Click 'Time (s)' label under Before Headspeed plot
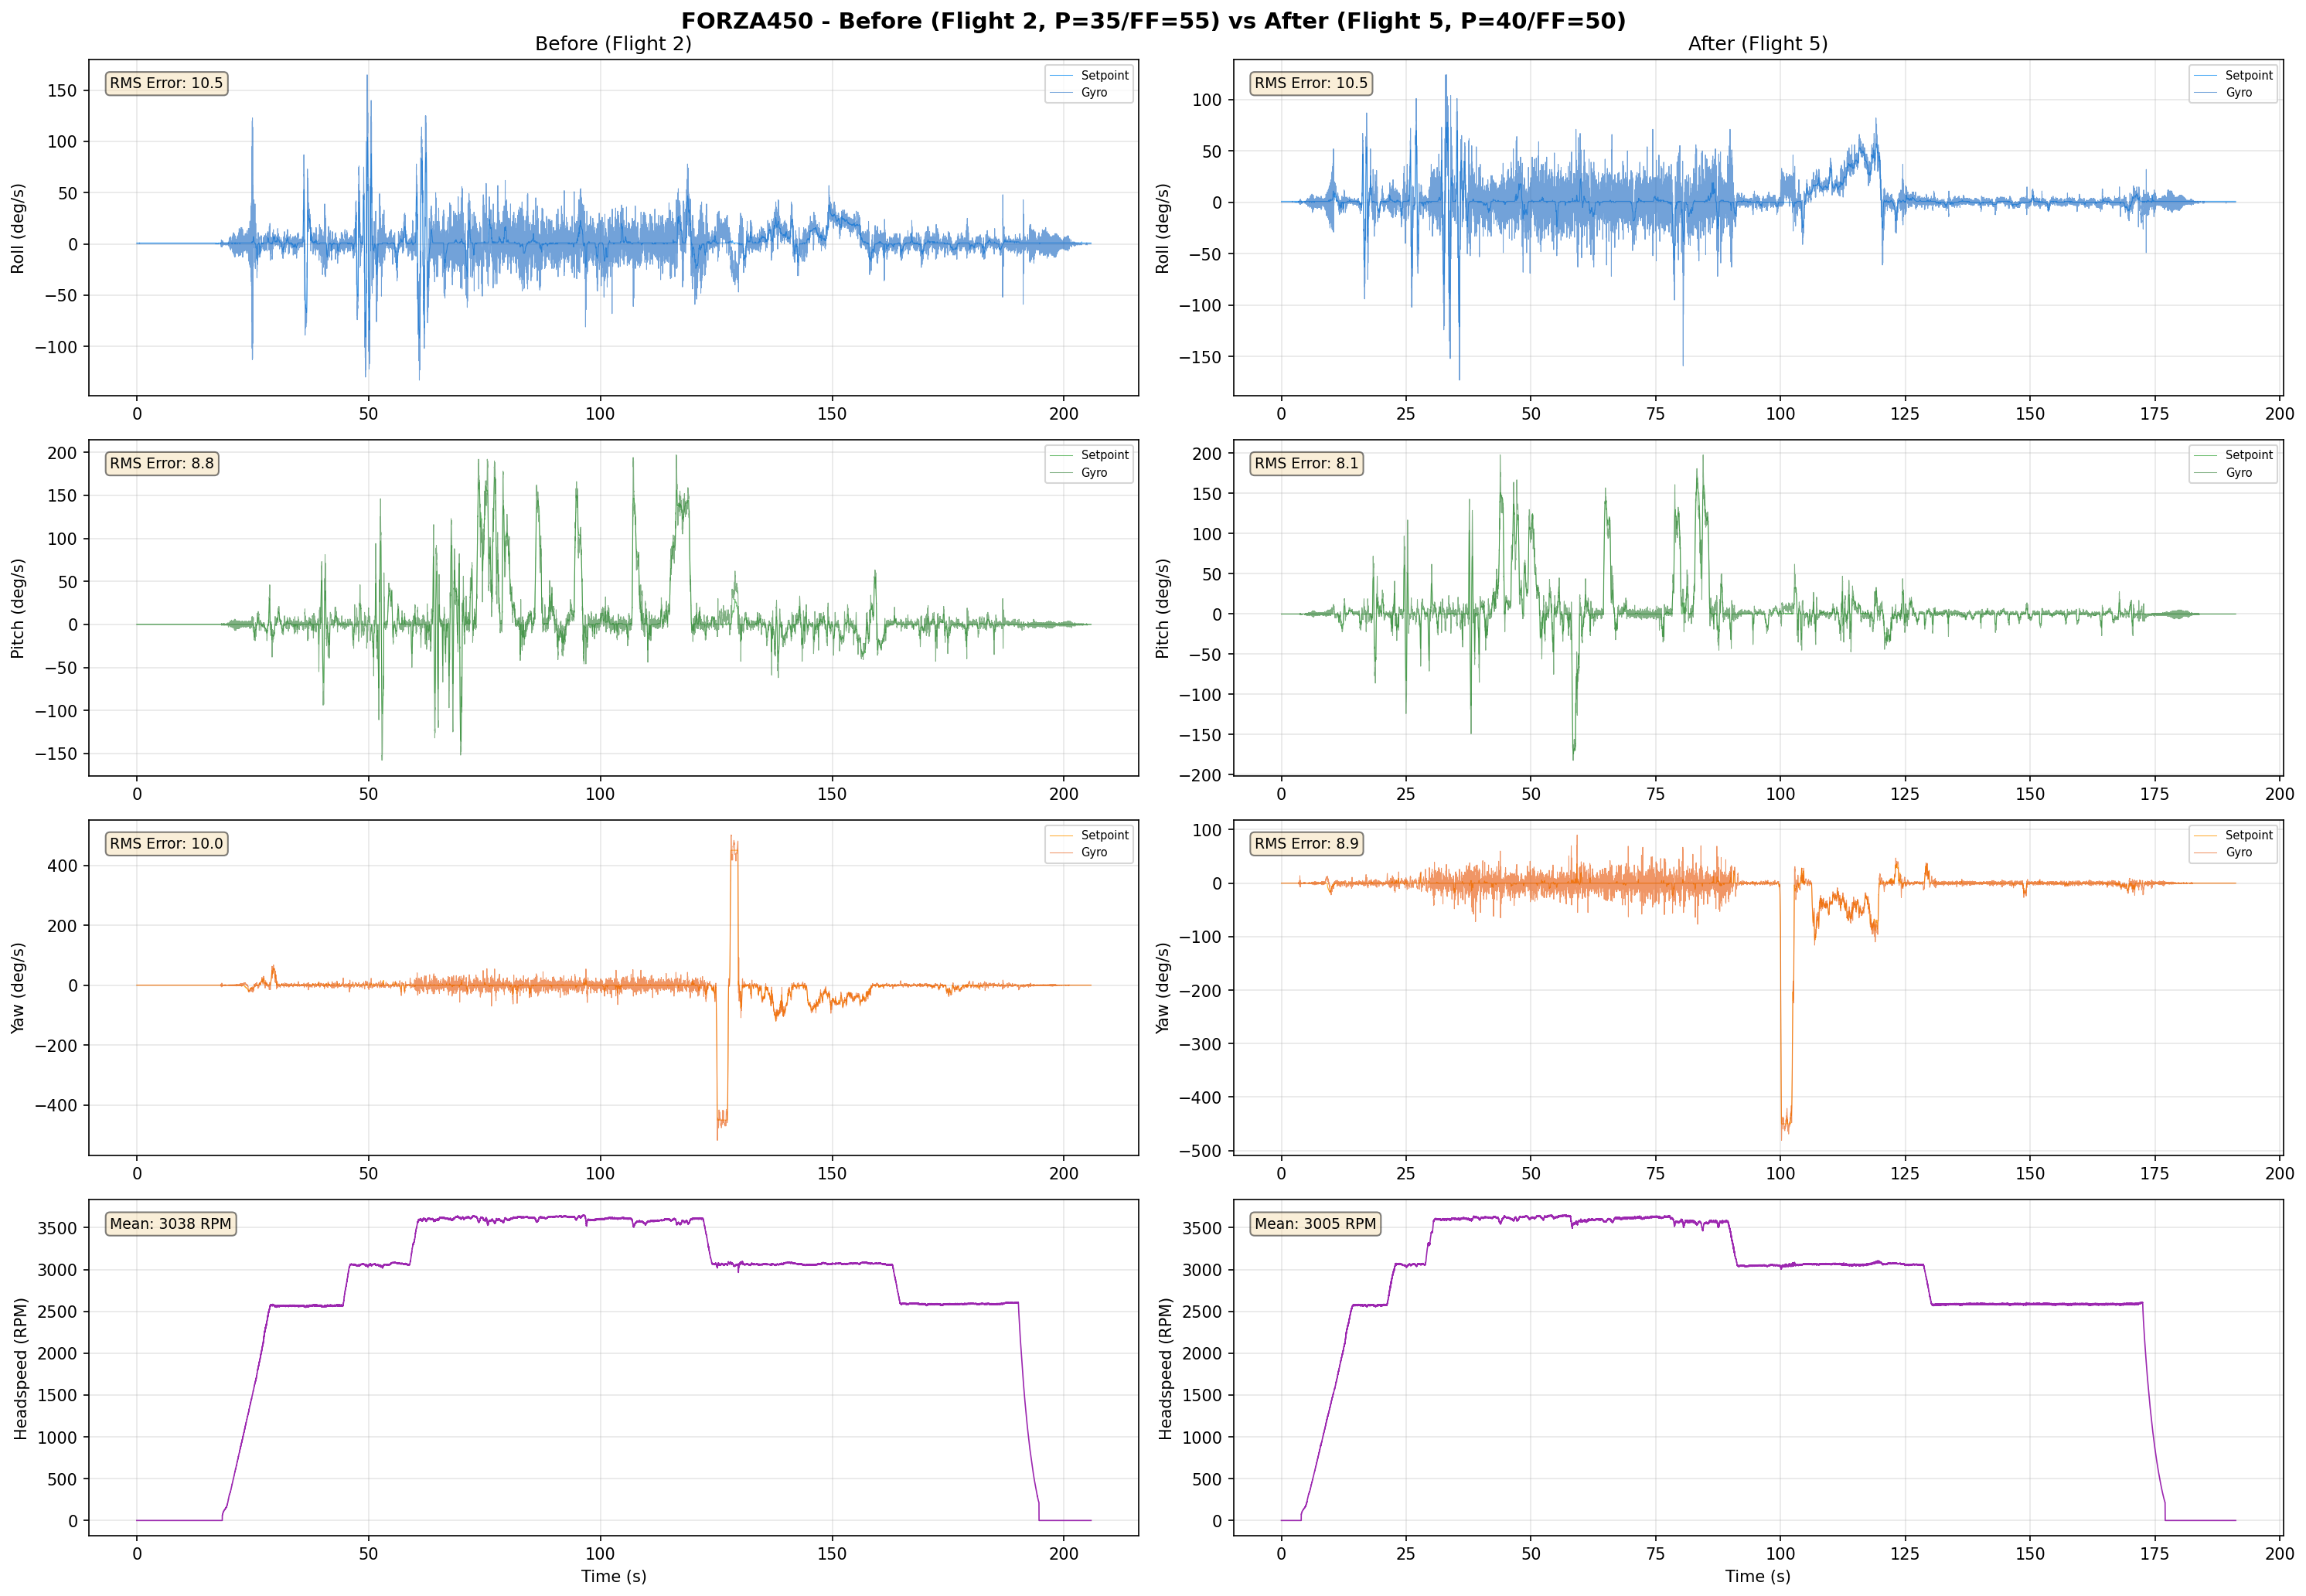This screenshot has height=1596, width=2306. tap(613, 1576)
